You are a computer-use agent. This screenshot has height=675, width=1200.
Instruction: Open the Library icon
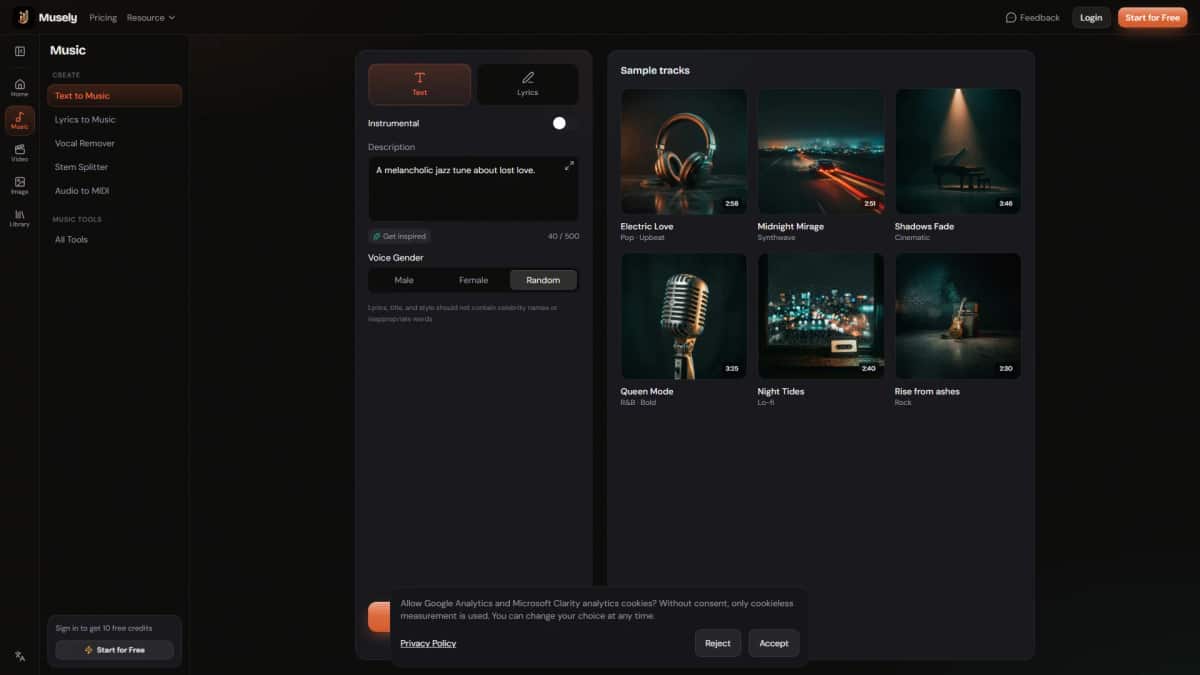coord(20,218)
